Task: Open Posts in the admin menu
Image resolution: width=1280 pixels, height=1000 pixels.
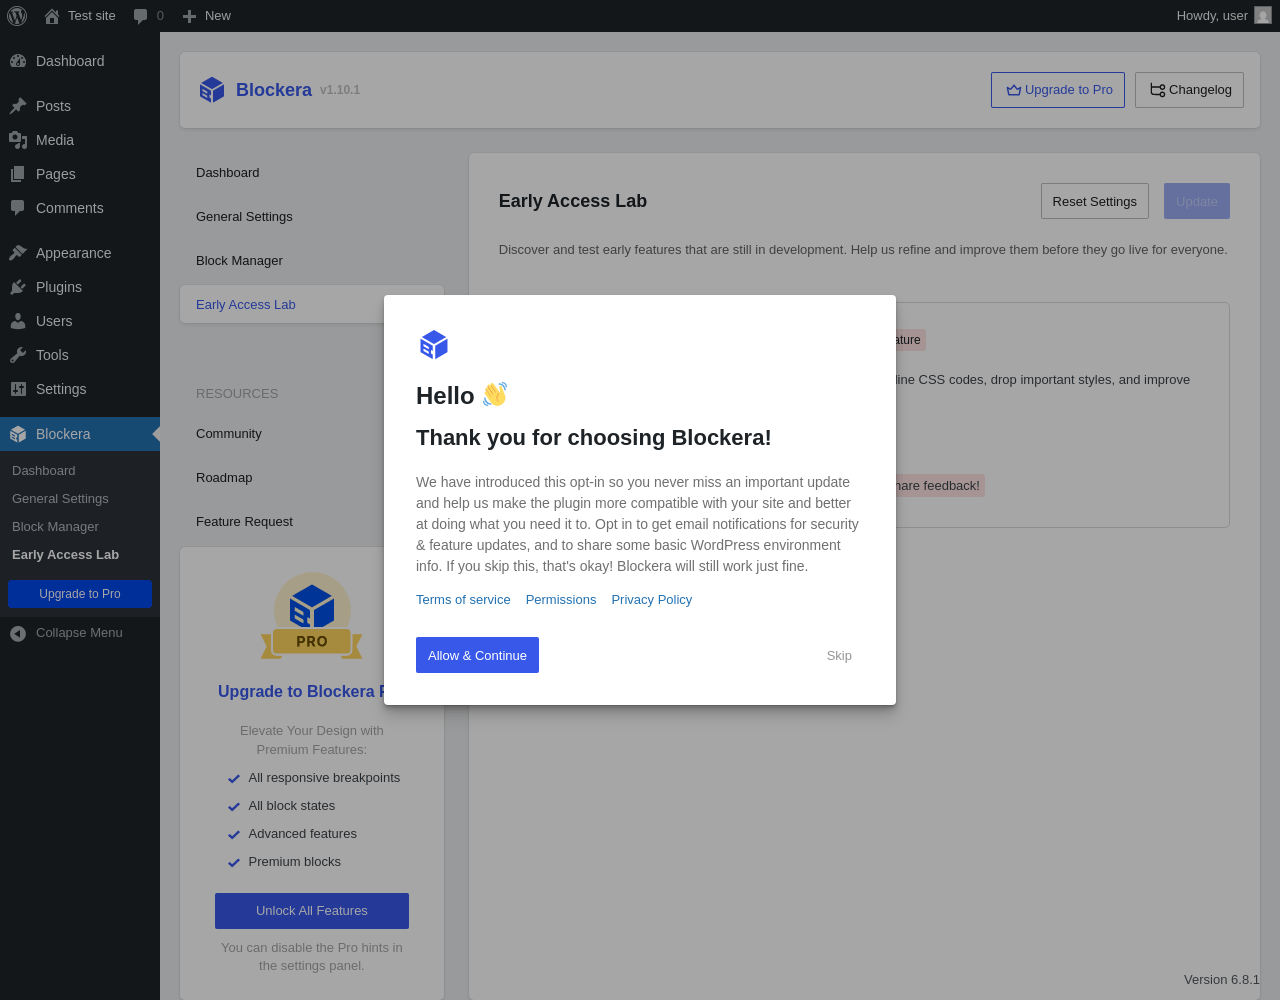Action: tap(80, 106)
